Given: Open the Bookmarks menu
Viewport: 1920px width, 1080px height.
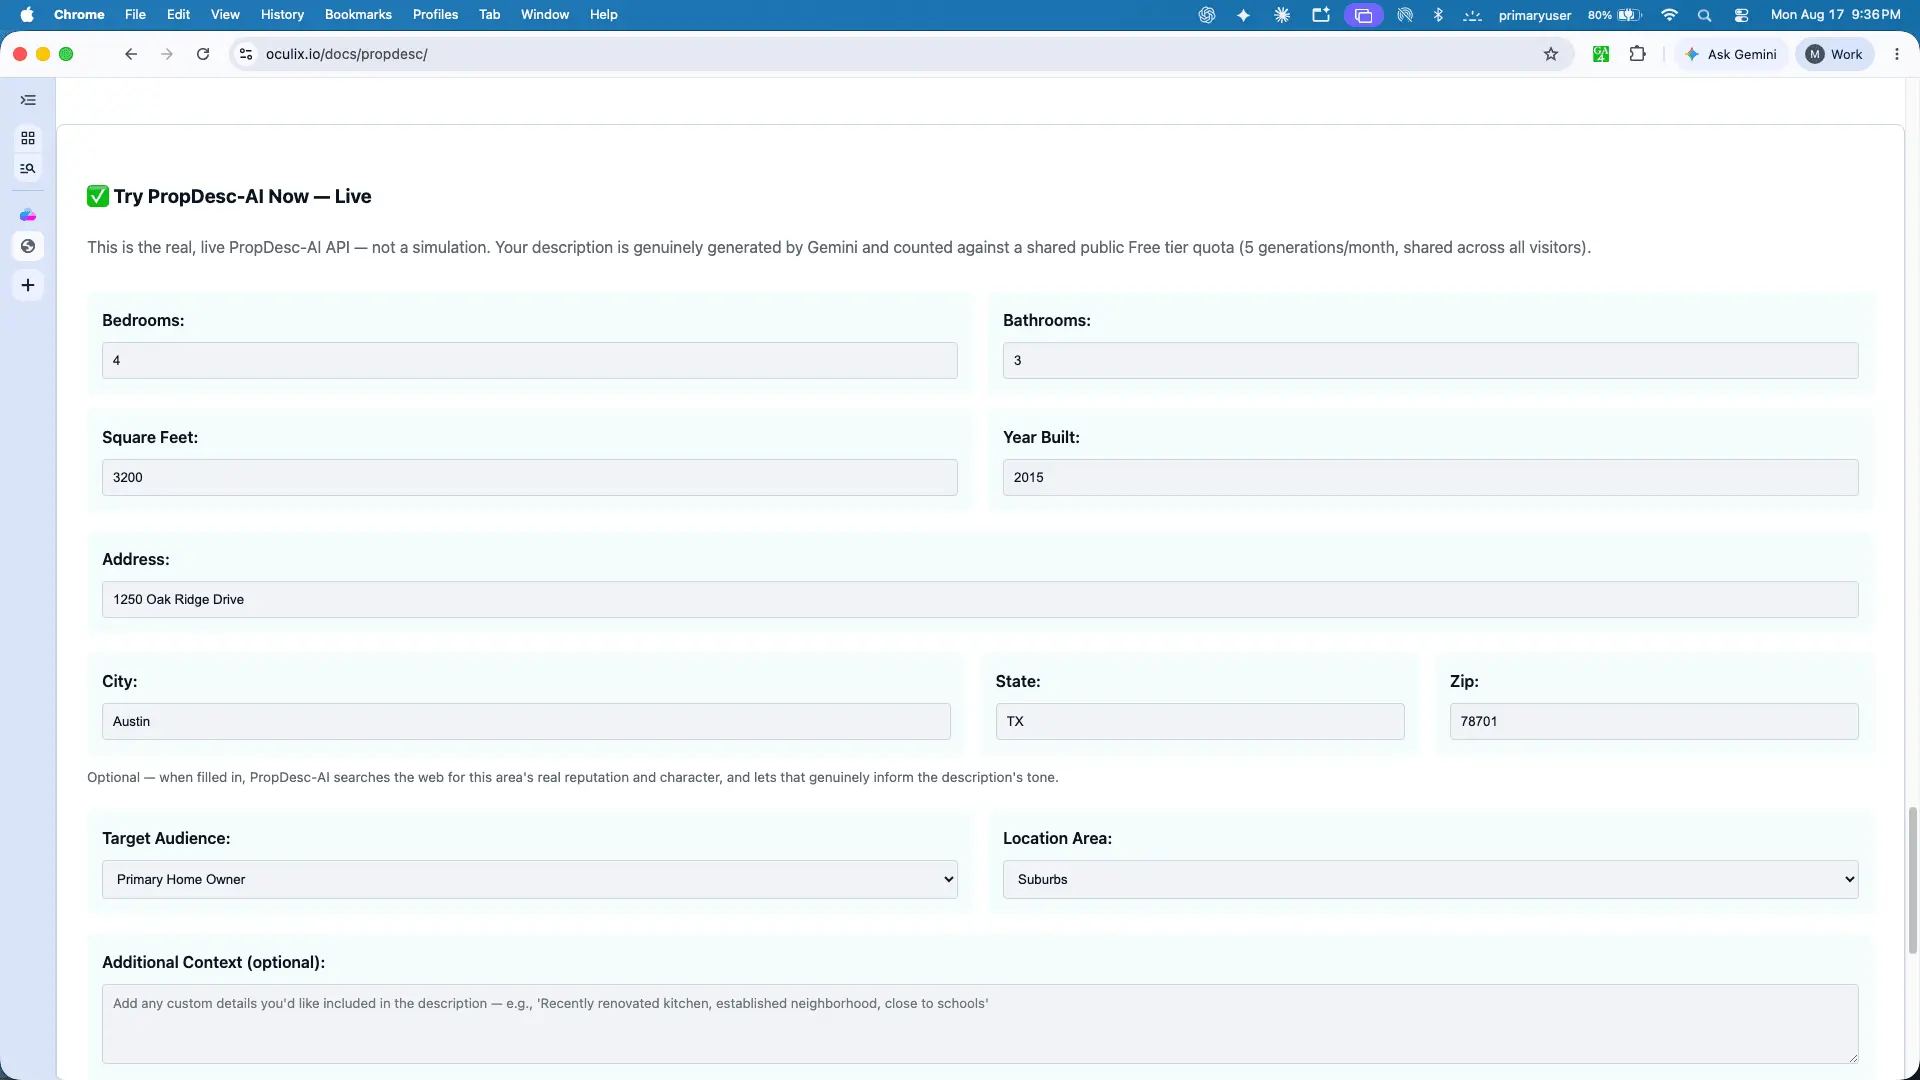Looking at the screenshot, I should click(358, 14).
